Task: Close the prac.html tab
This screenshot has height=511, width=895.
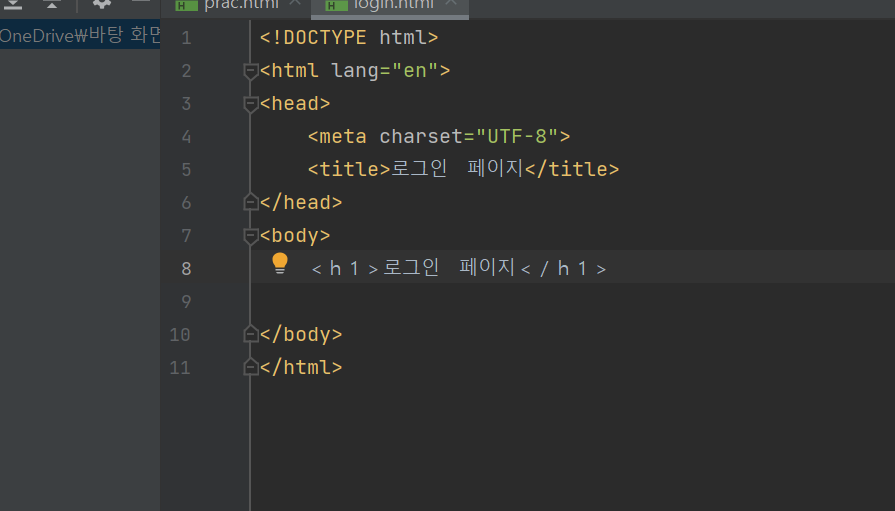Action: tap(295, 3)
